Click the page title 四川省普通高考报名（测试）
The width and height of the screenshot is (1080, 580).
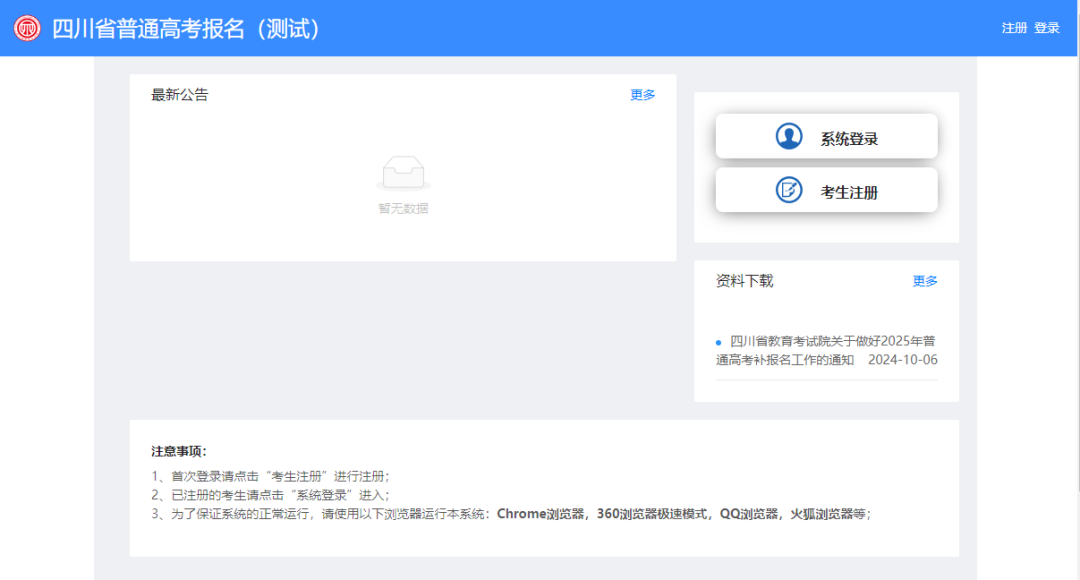coord(184,27)
